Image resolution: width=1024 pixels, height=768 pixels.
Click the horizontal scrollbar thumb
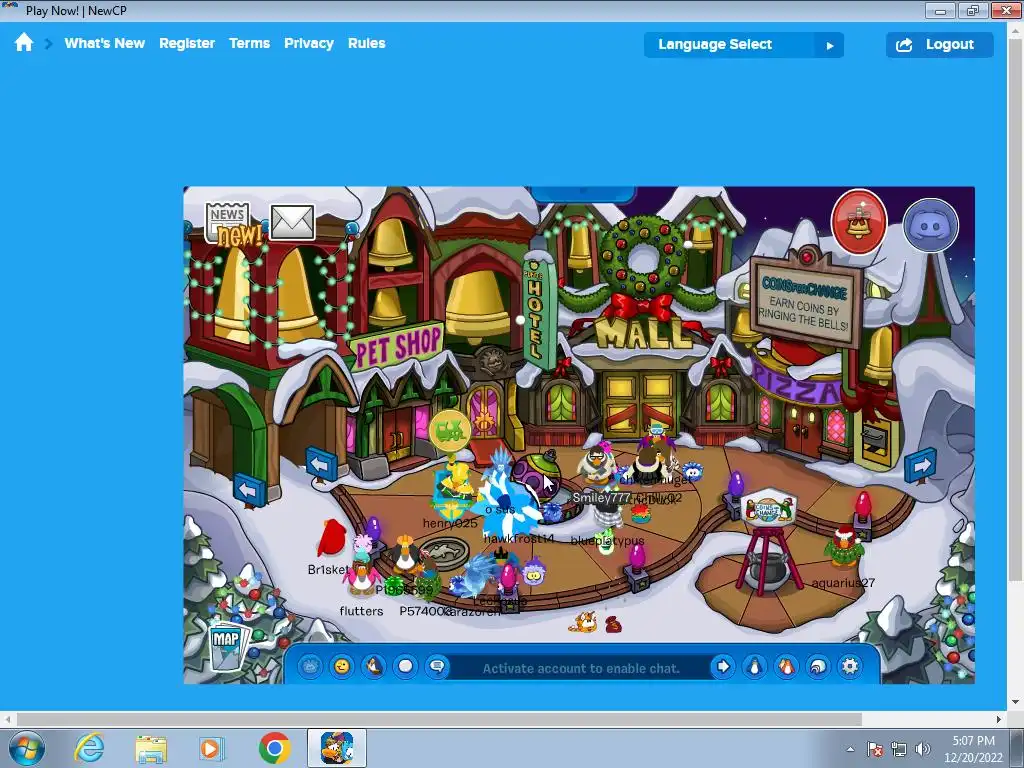439,720
